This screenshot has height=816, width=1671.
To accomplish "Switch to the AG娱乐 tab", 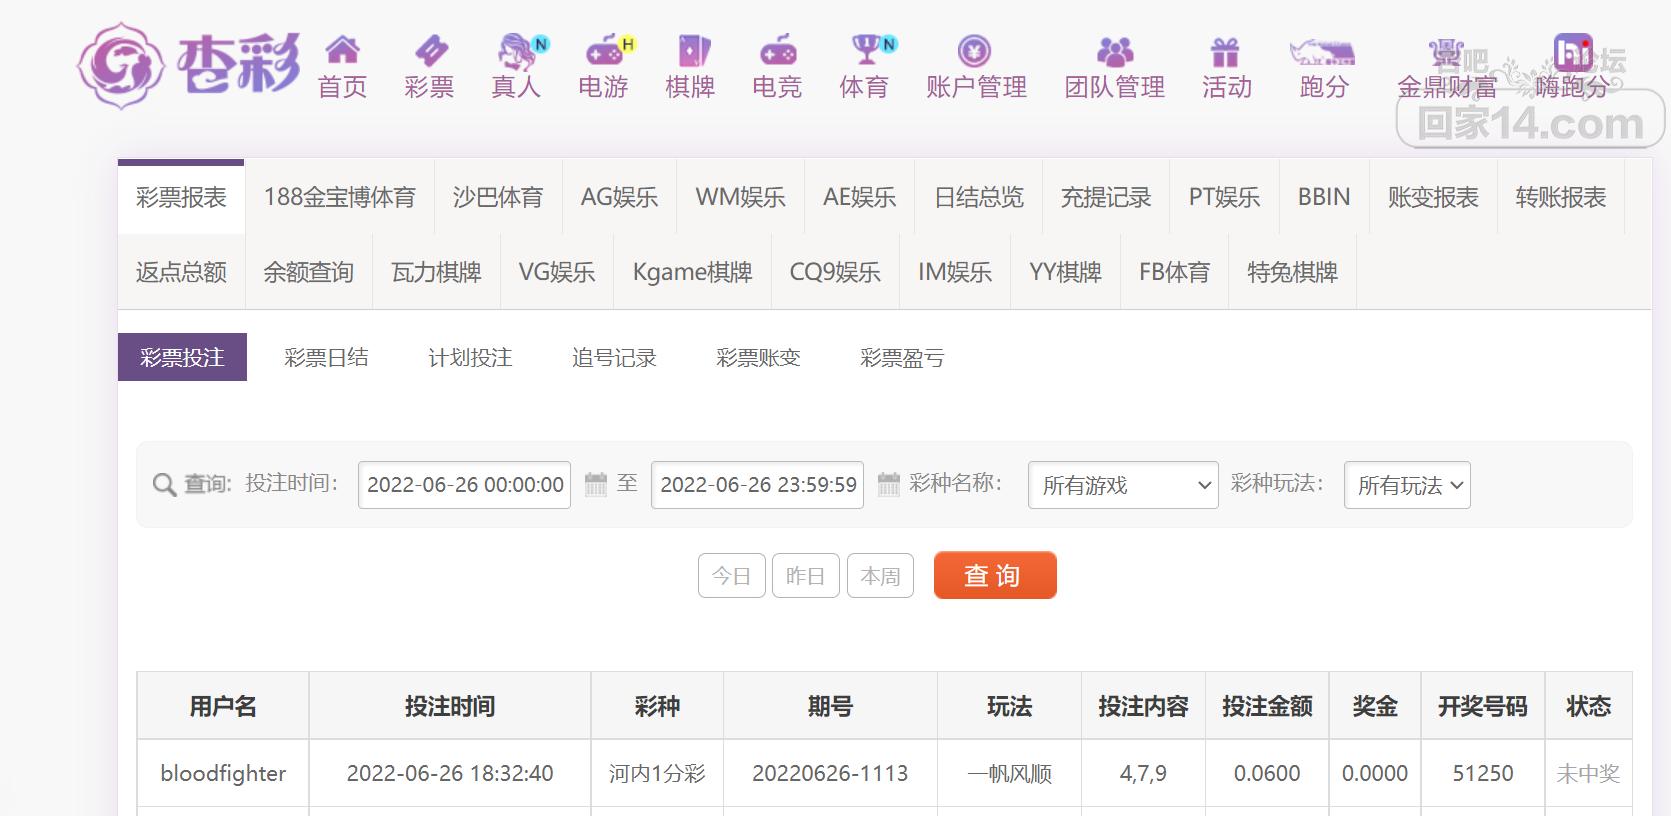I will [x=620, y=197].
